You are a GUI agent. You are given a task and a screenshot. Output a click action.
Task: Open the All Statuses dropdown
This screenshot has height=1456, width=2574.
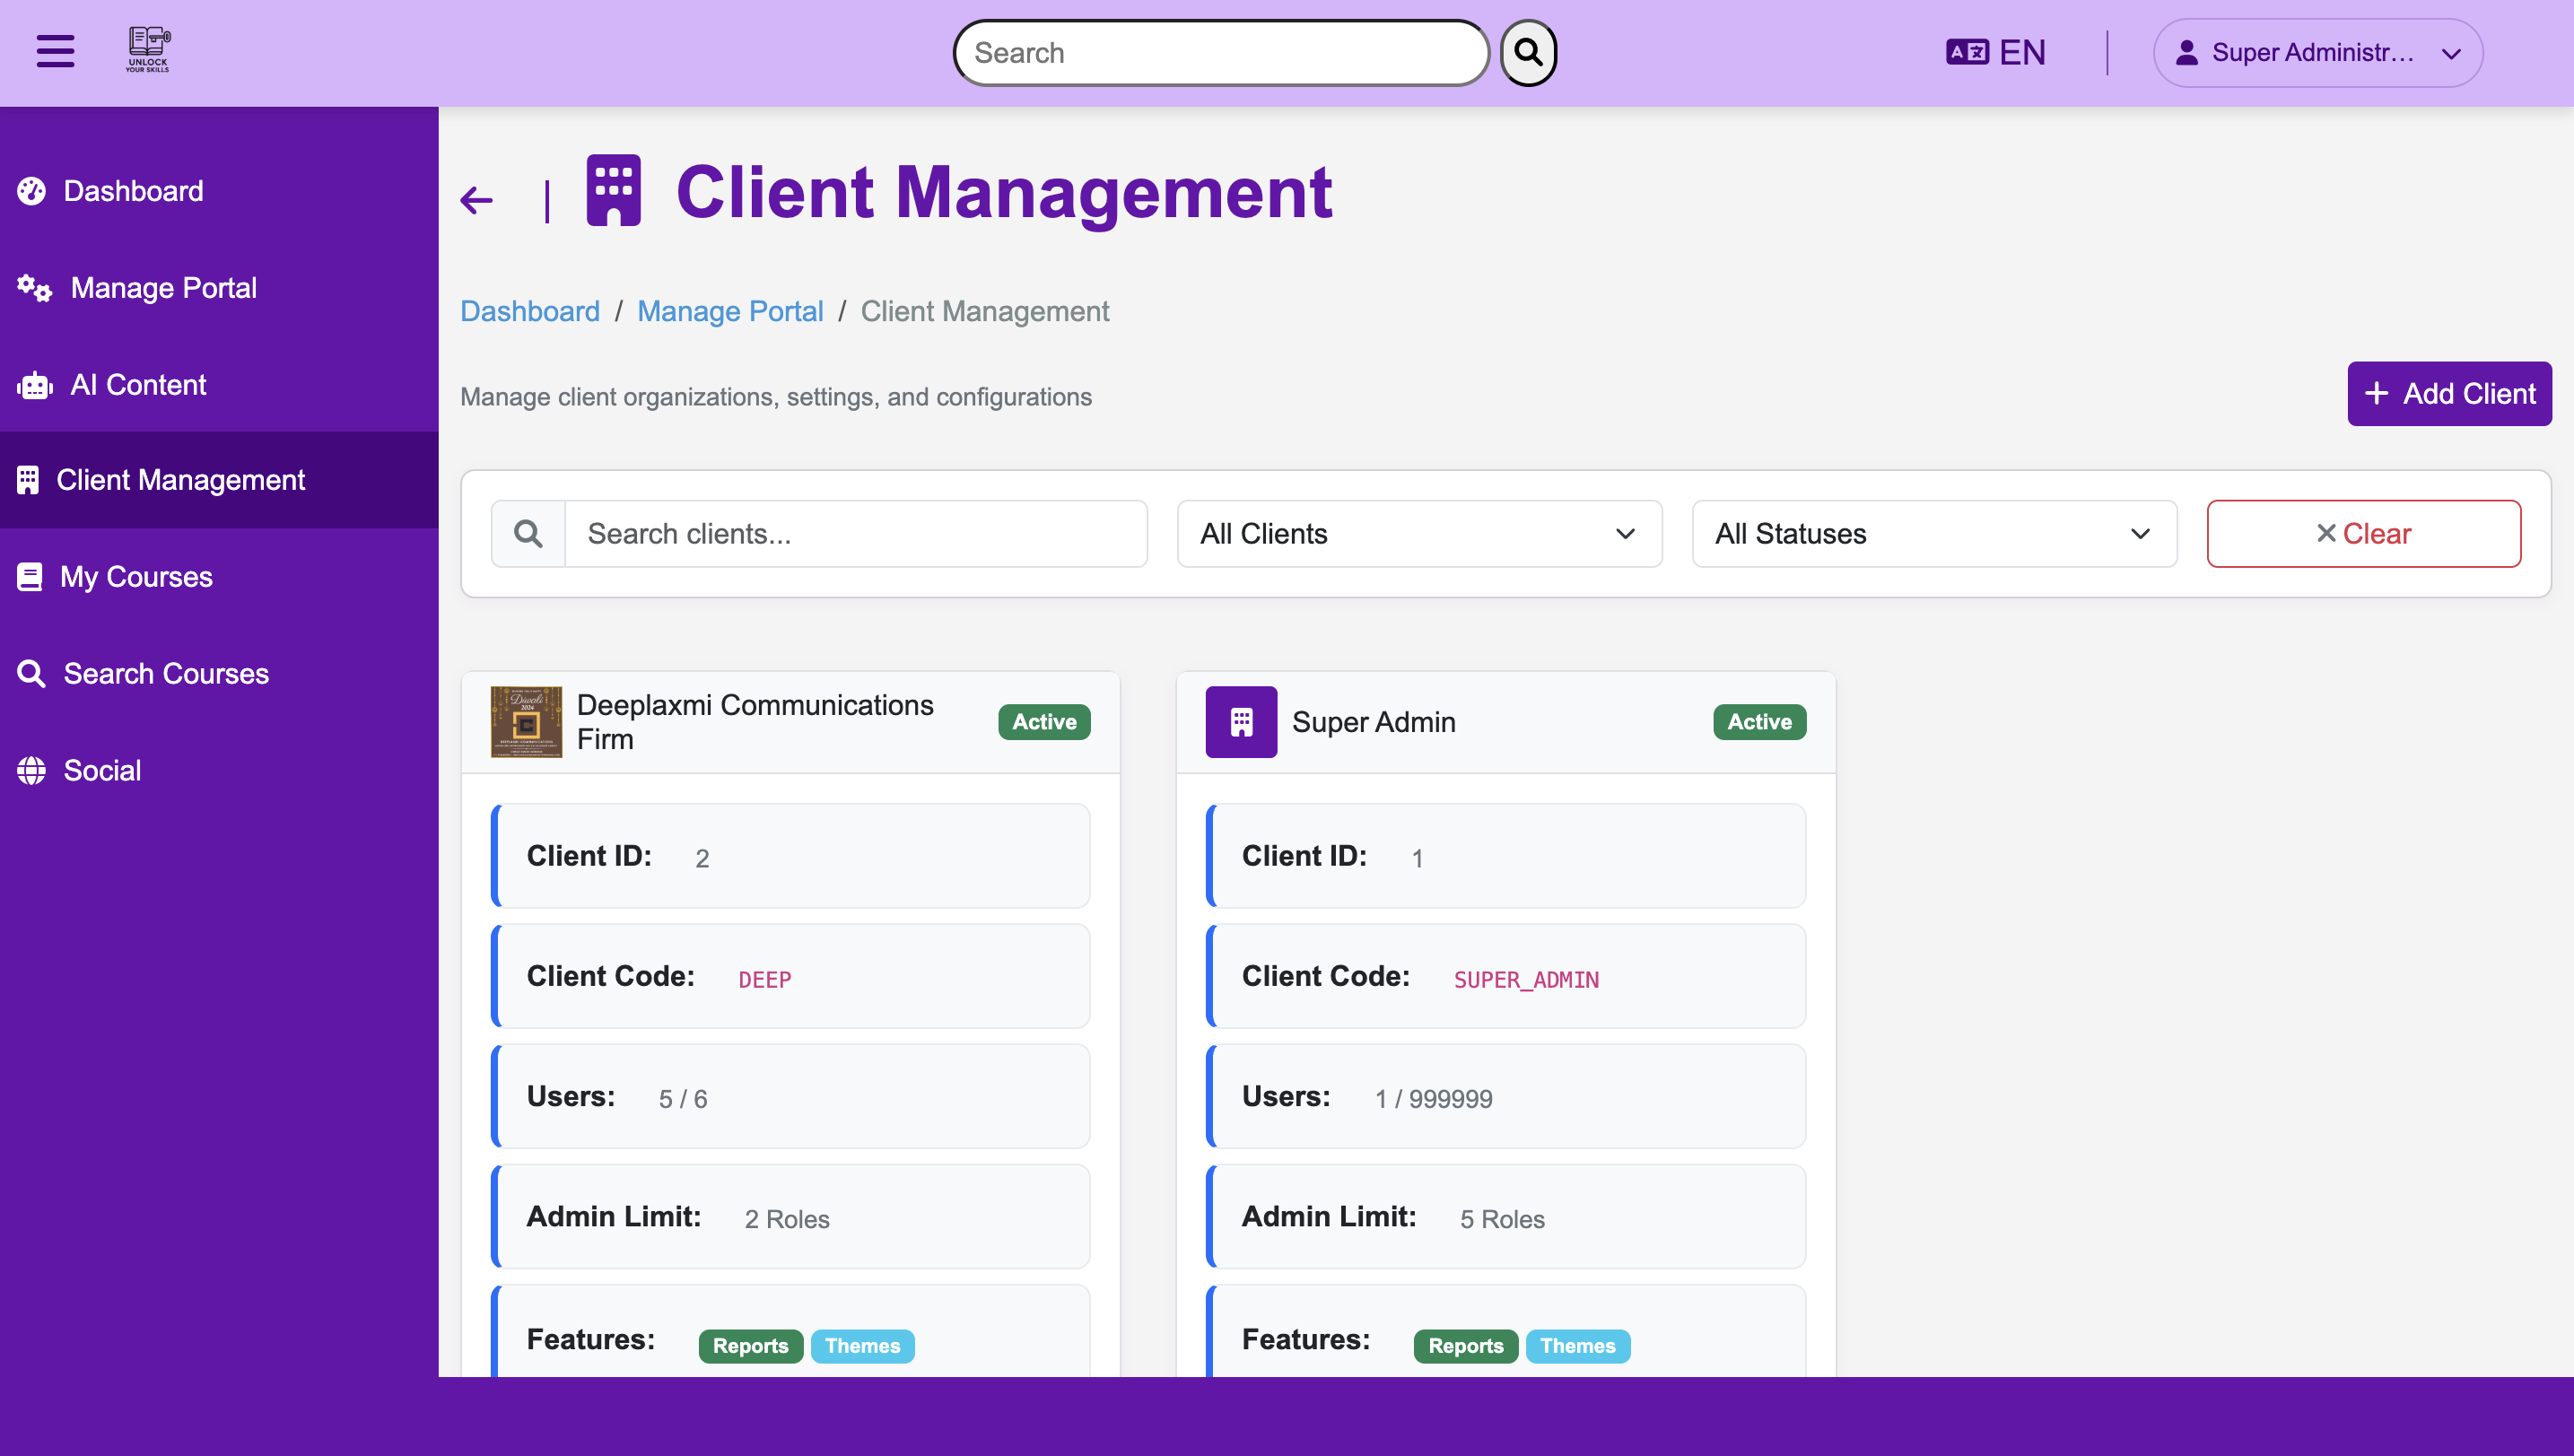[1933, 533]
